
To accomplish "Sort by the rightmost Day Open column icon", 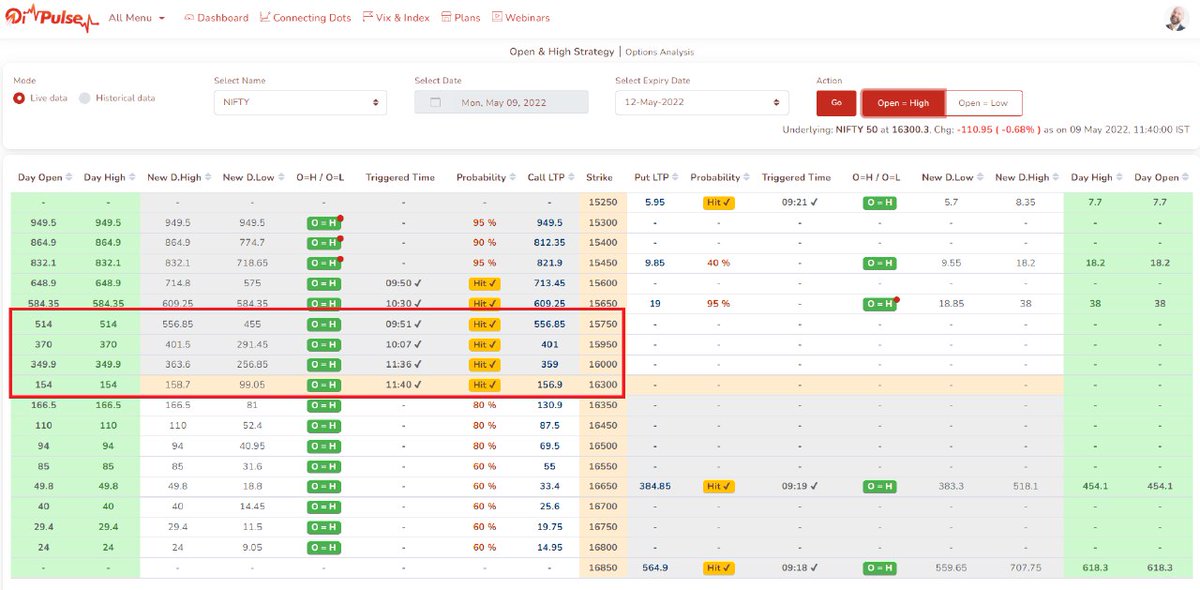I will [x=1186, y=178].
